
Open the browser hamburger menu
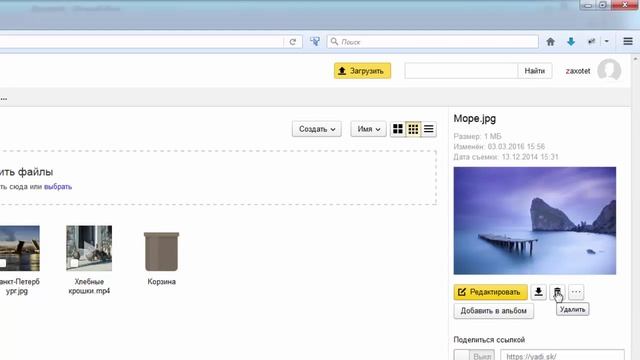(x=628, y=41)
